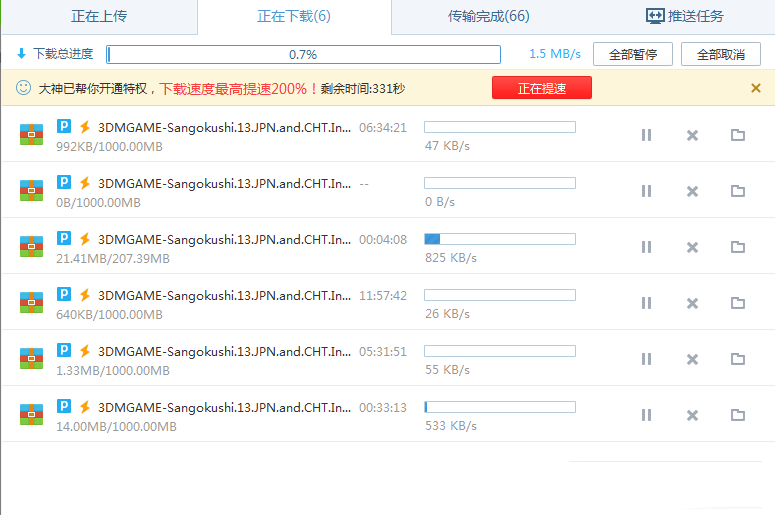Pause the download showing 14.00MB/1000.00MB

click(x=646, y=415)
